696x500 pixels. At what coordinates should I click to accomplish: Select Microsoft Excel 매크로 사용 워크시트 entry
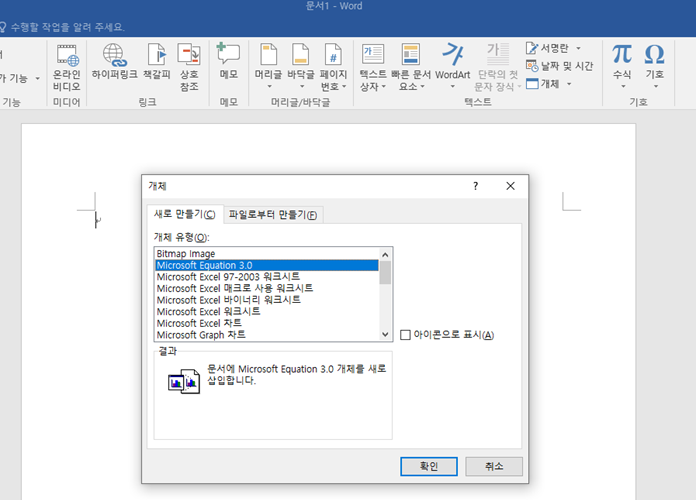click(267, 288)
